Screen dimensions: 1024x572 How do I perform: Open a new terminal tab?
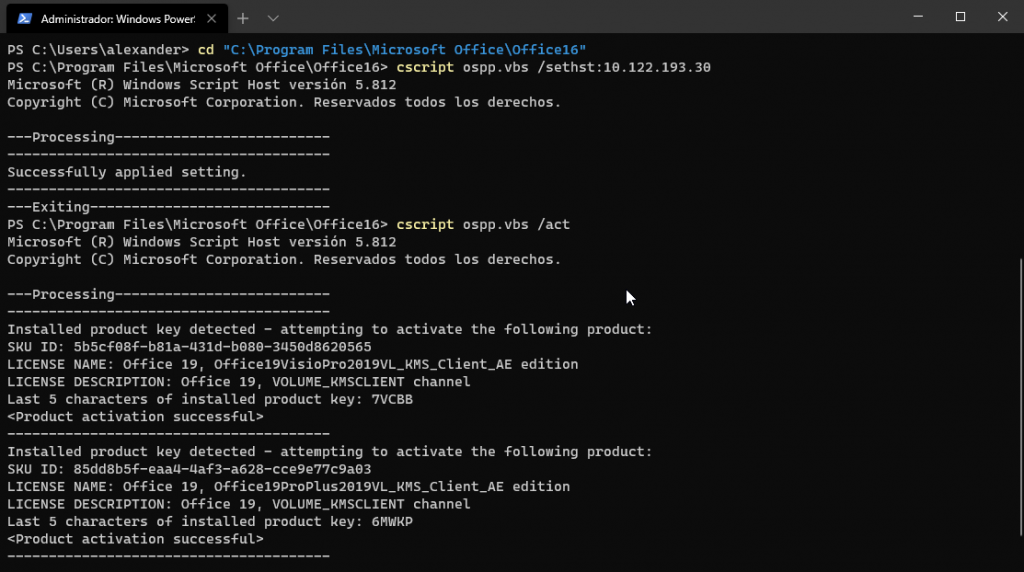[243, 19]
